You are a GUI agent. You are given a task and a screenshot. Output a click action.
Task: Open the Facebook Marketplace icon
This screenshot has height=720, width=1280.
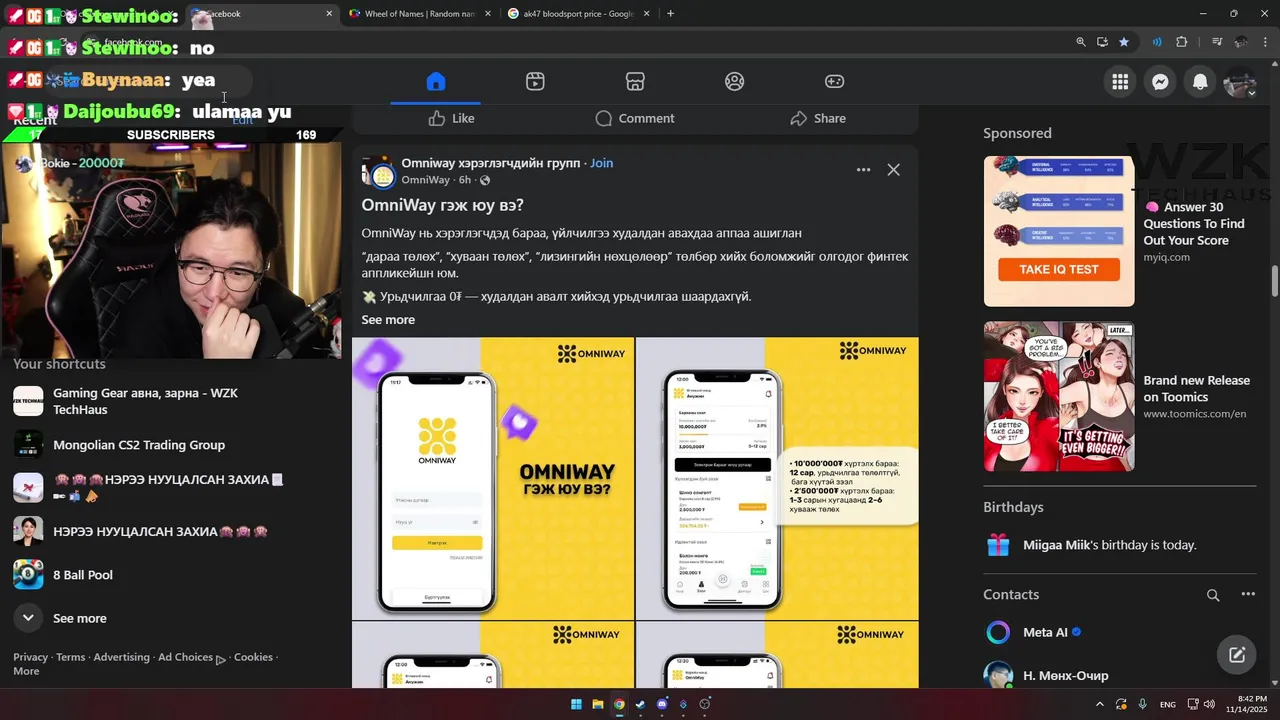[x=635, y=82]
